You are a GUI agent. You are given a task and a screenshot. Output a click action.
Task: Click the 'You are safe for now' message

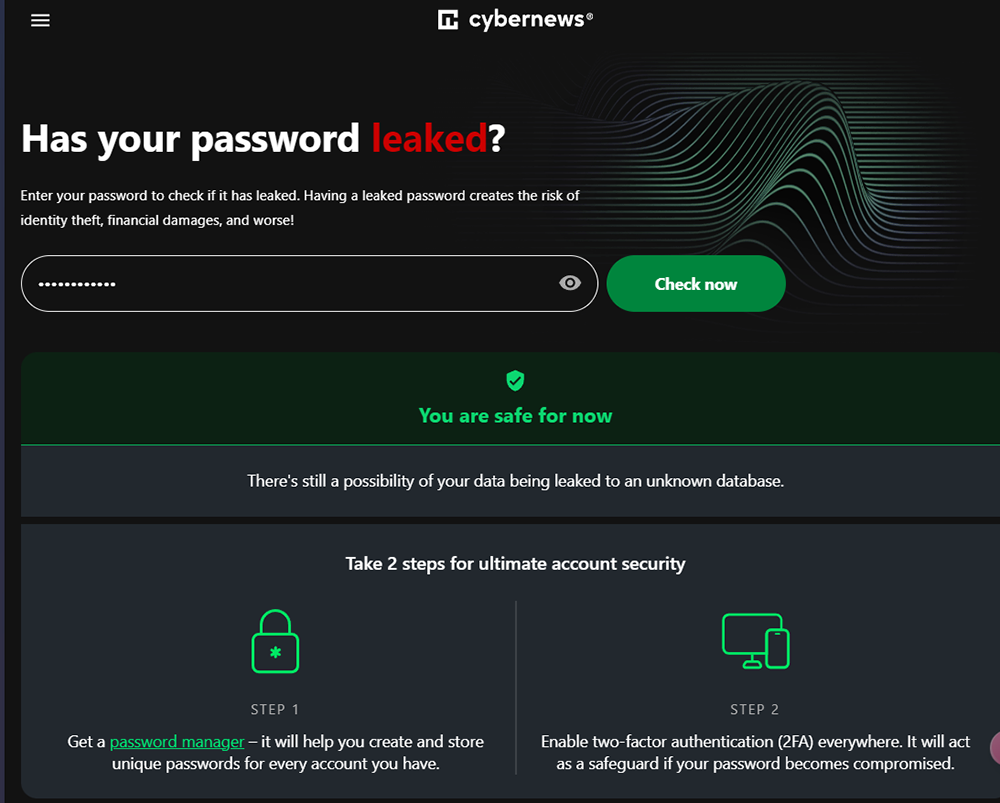pos(515,416)
